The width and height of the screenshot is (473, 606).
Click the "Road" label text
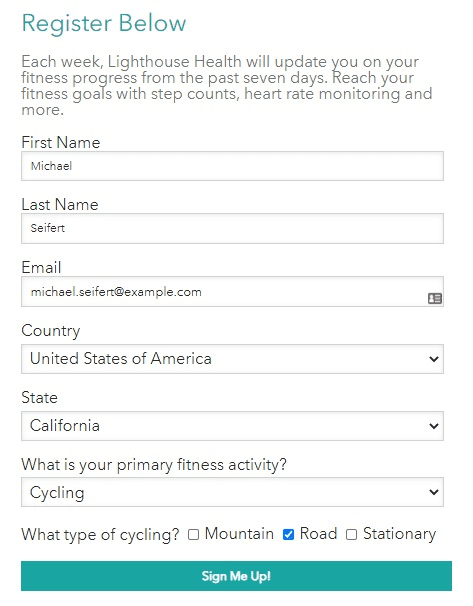click(318, 534)
